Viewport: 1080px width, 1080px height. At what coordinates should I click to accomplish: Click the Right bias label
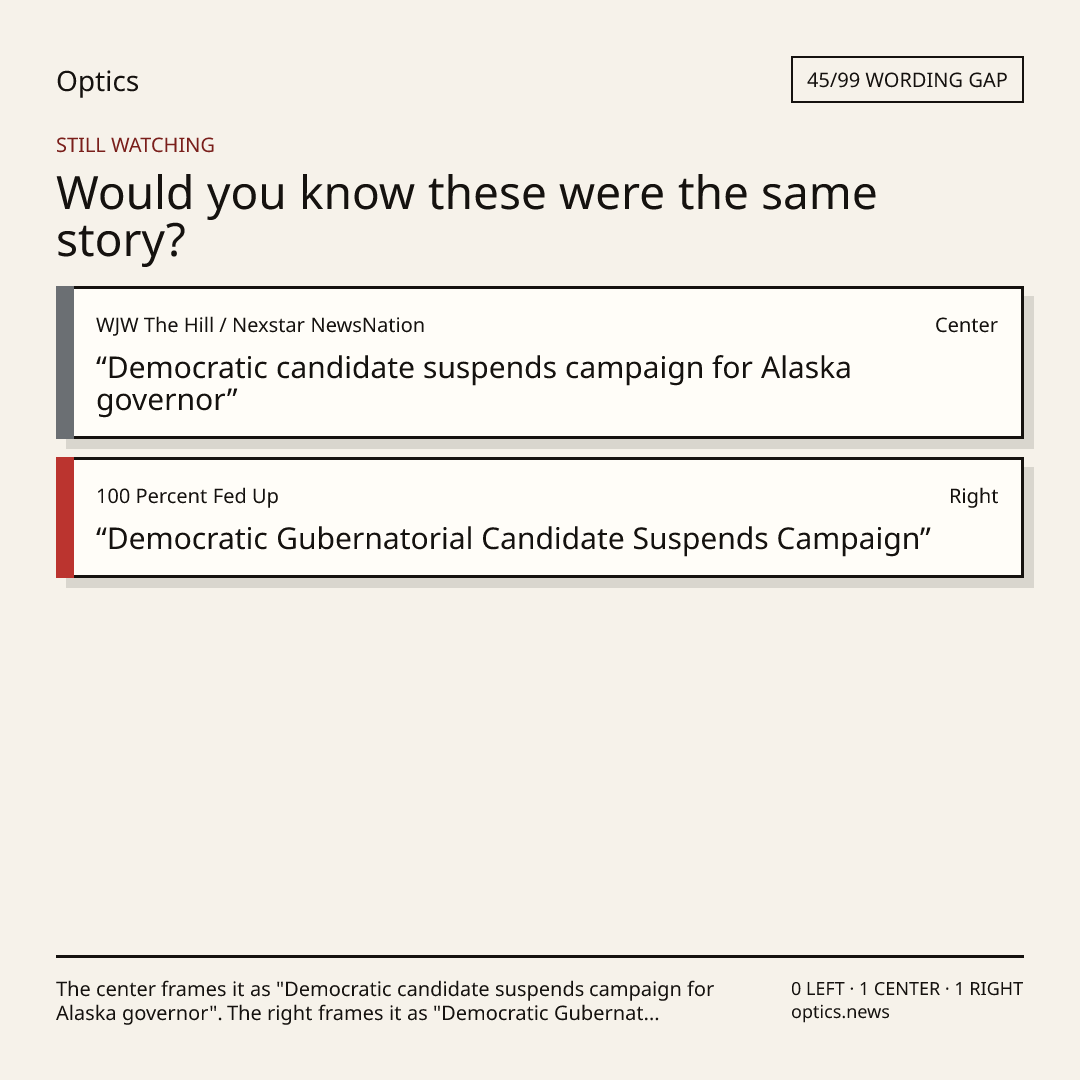pos(973,496)
